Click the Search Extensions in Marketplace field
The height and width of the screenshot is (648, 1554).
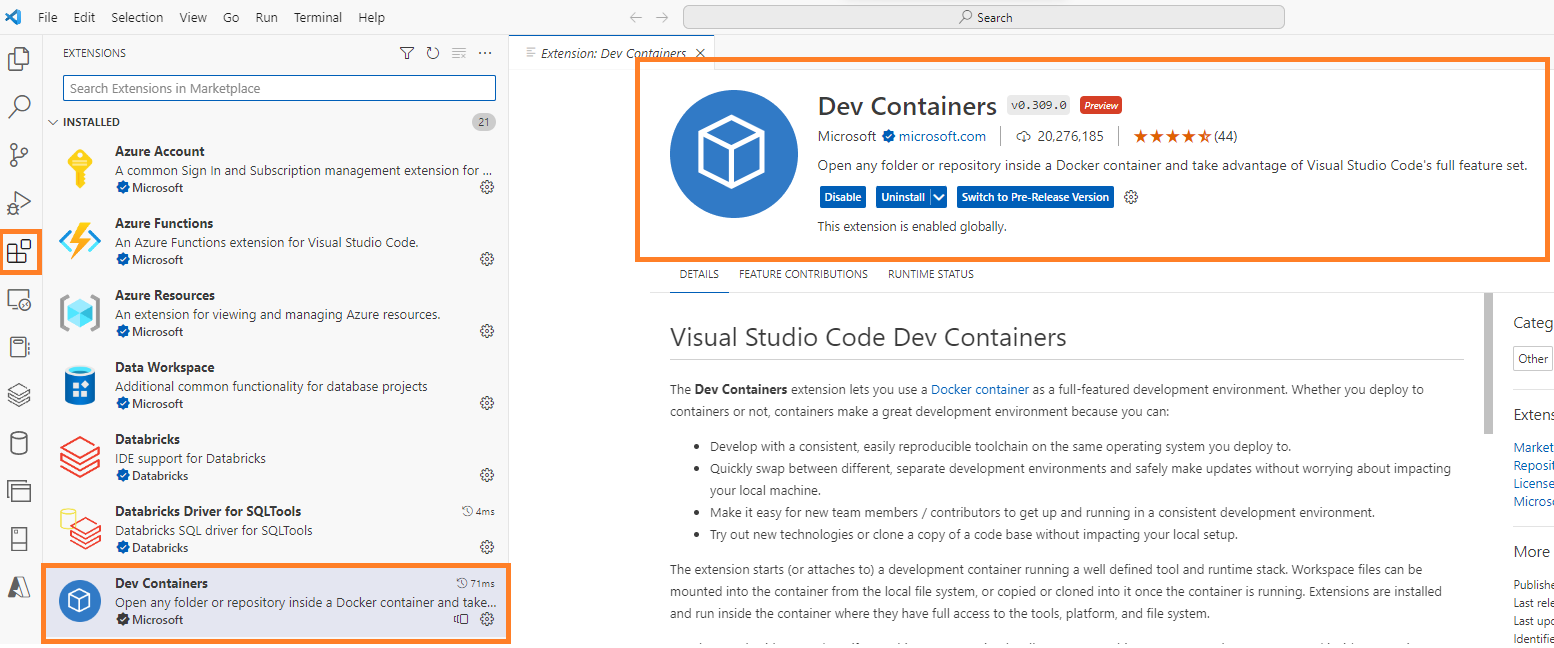(x=279, y=88)
